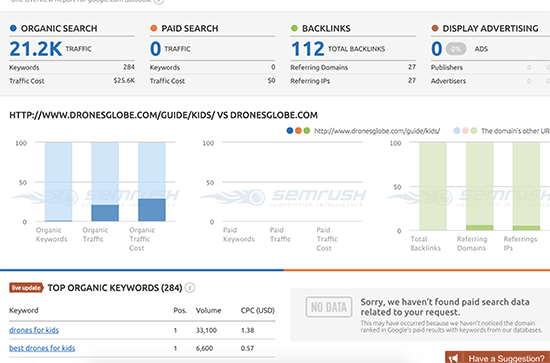Click the blue Organic Search dot

pos(13,28)
